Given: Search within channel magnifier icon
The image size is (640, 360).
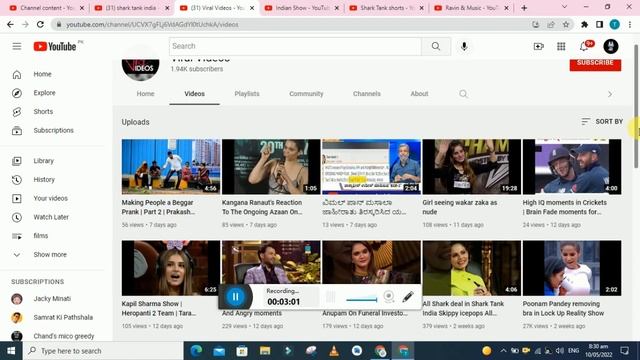Looking at the screenshot, I should [463, 94].
